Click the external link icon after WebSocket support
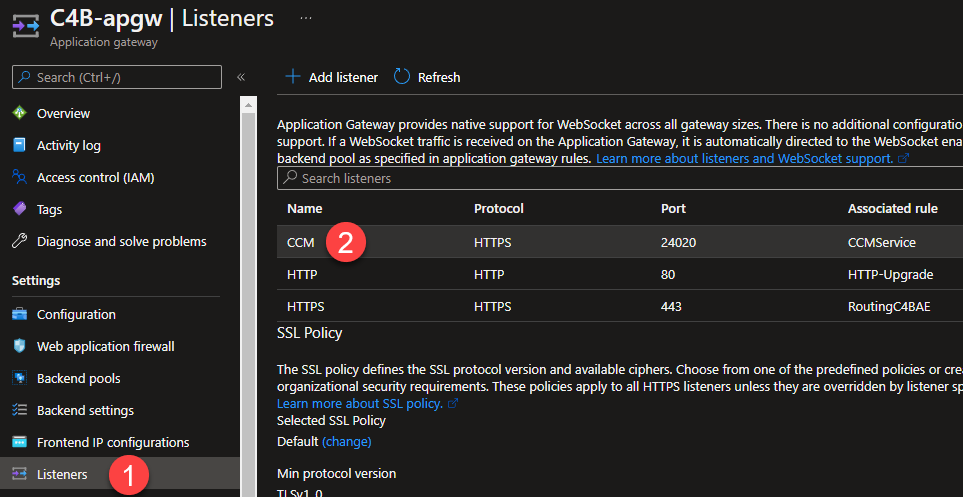The width and height of the screenshot is (963, 497). coord(902,158)
